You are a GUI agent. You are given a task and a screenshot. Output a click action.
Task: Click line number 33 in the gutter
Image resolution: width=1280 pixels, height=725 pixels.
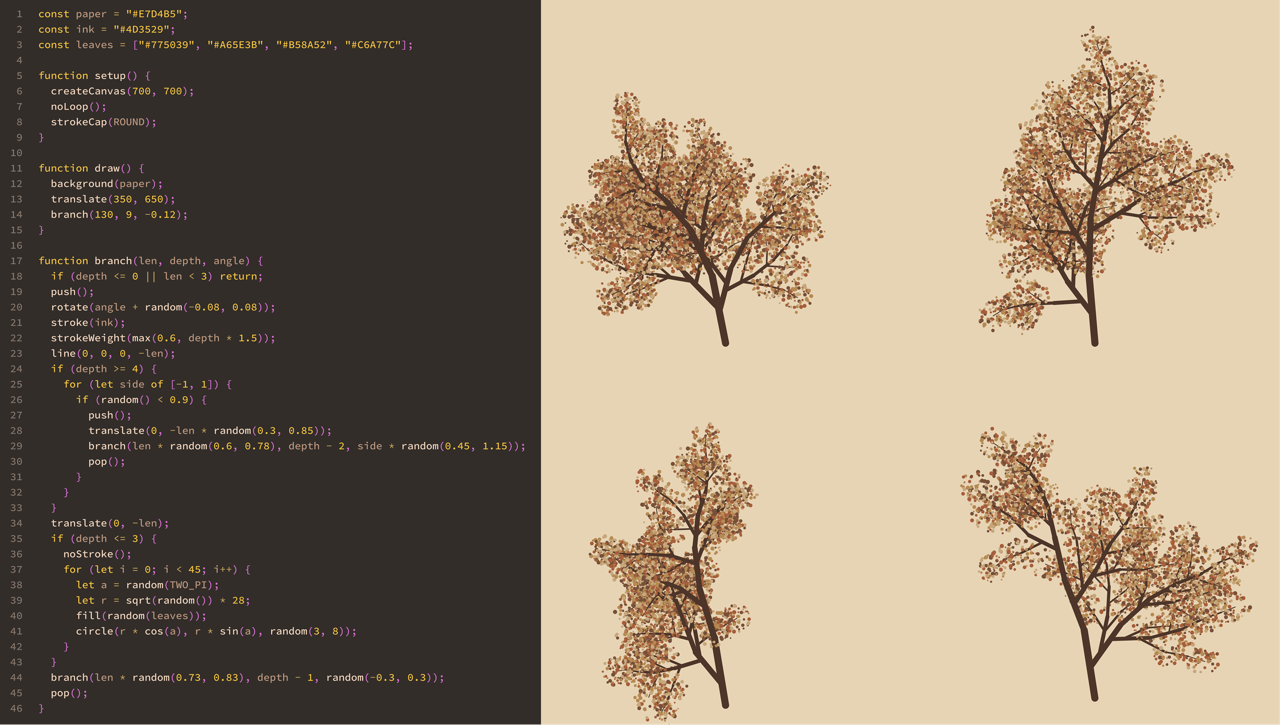coord(17,508)
